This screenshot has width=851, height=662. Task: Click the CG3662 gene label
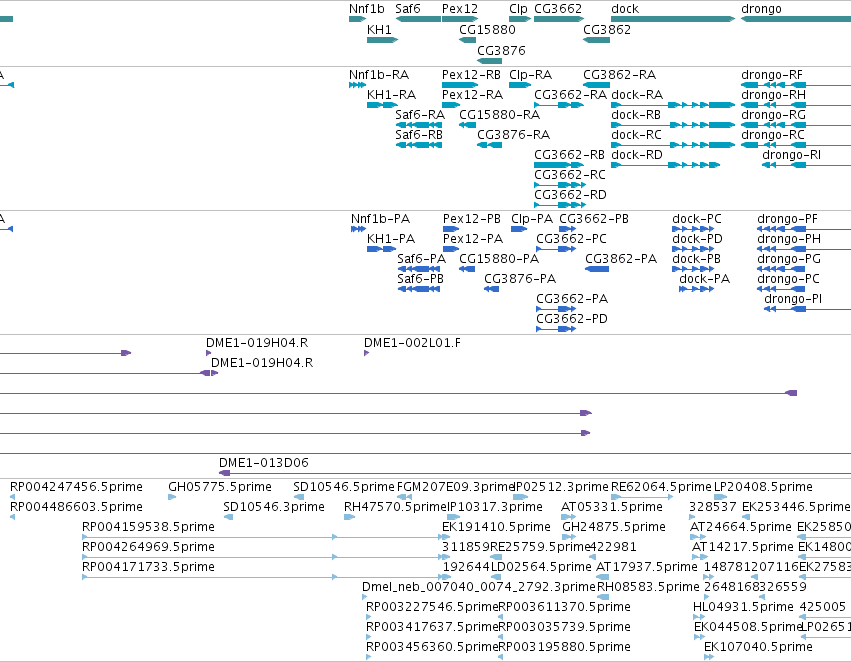558,9
